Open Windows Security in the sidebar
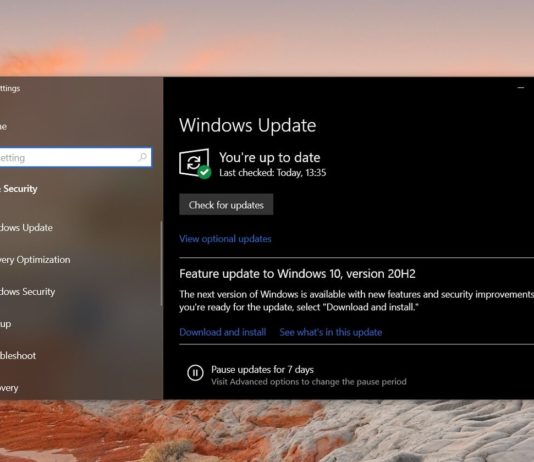 [x=27, y=292]
